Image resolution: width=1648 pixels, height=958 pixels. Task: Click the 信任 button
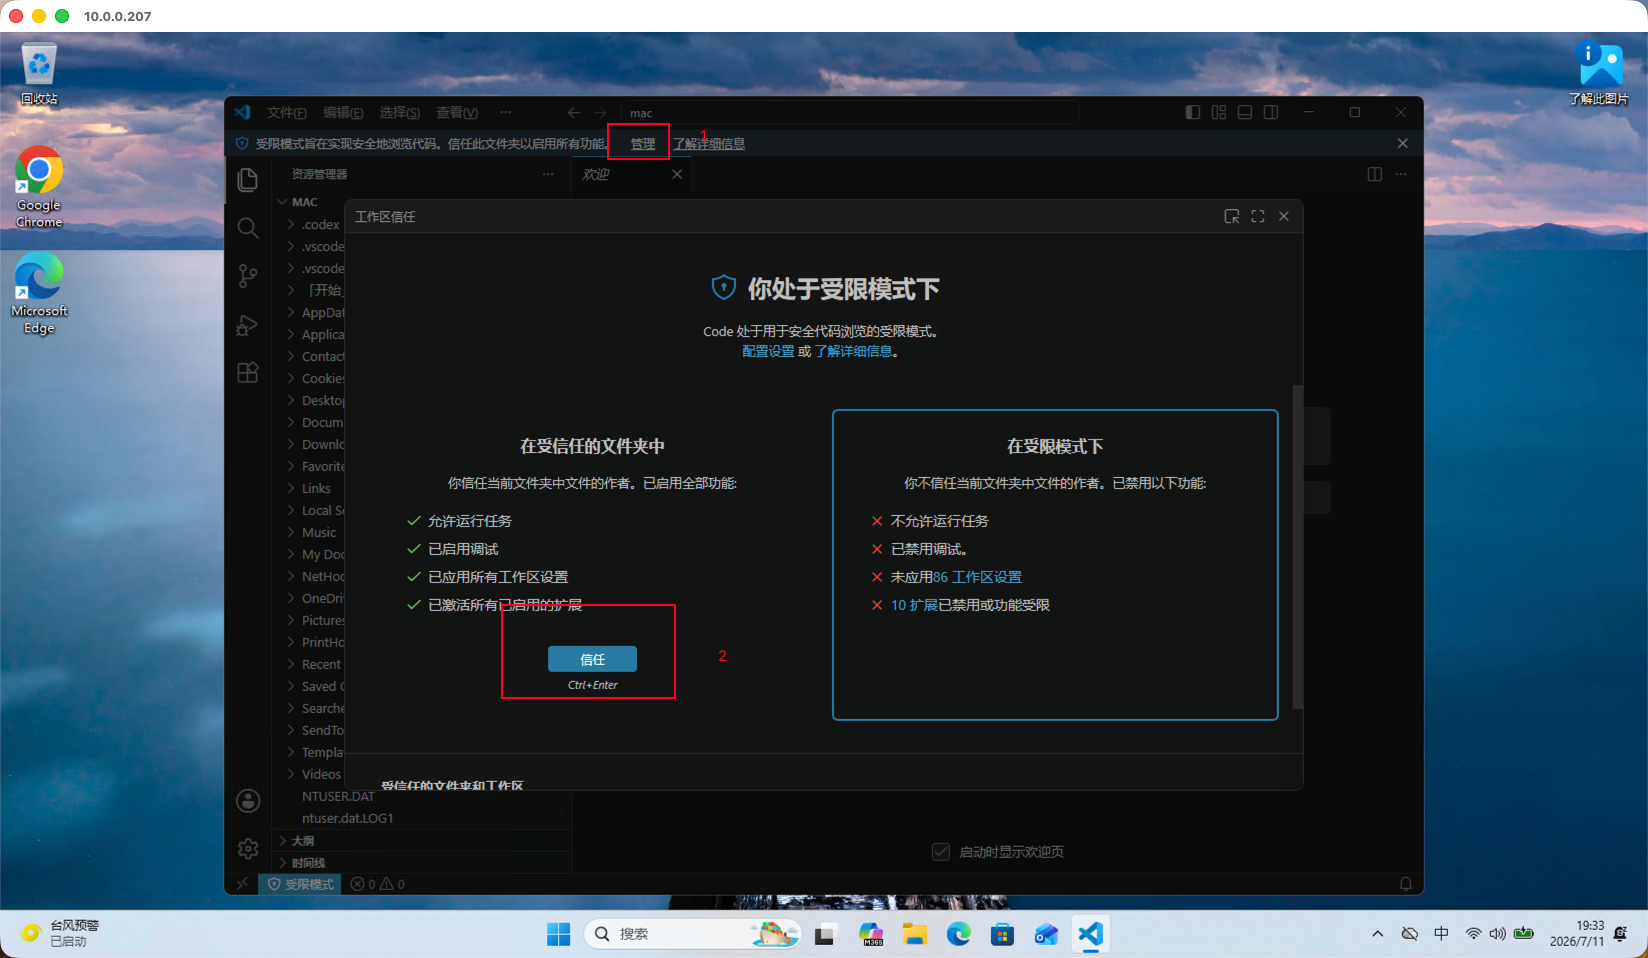coord(592,659)
